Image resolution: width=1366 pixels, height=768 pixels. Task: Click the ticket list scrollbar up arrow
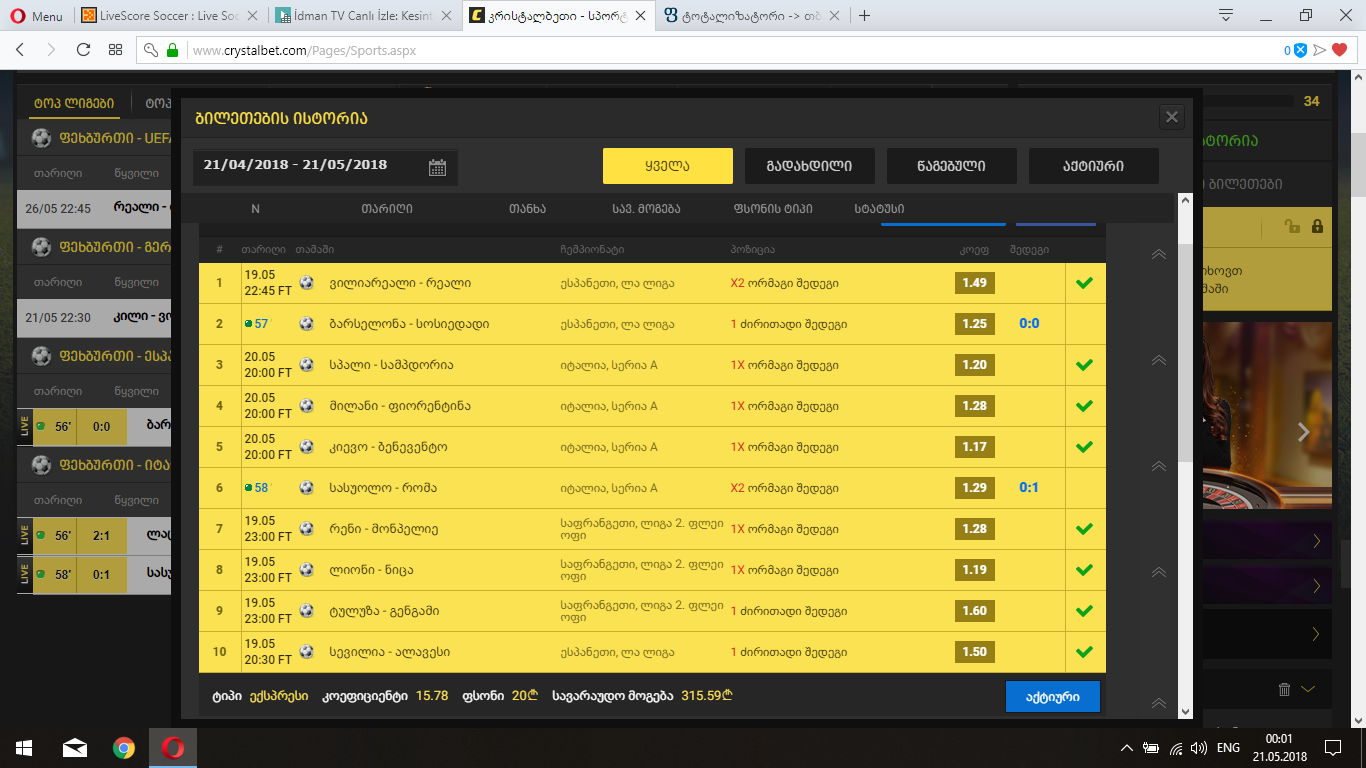click(1185, 201)
